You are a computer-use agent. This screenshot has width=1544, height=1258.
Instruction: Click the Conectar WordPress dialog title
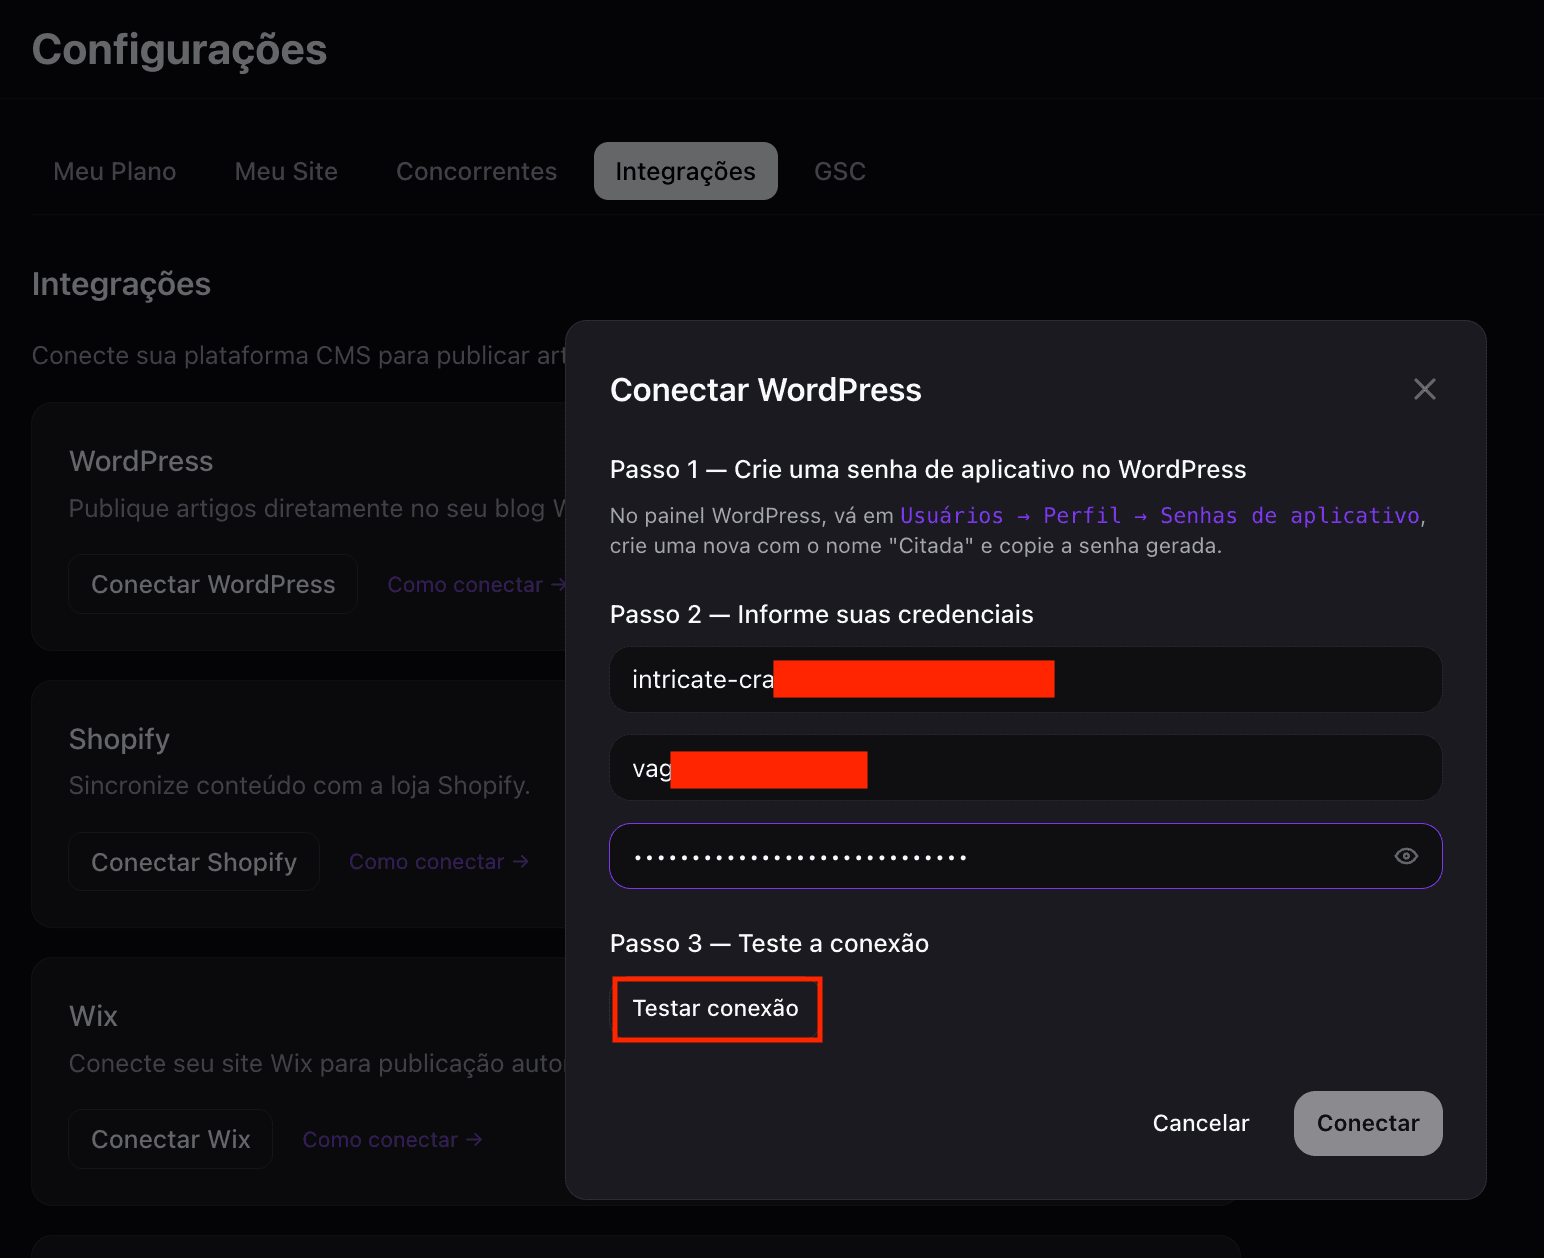click(x=766, y=390)
